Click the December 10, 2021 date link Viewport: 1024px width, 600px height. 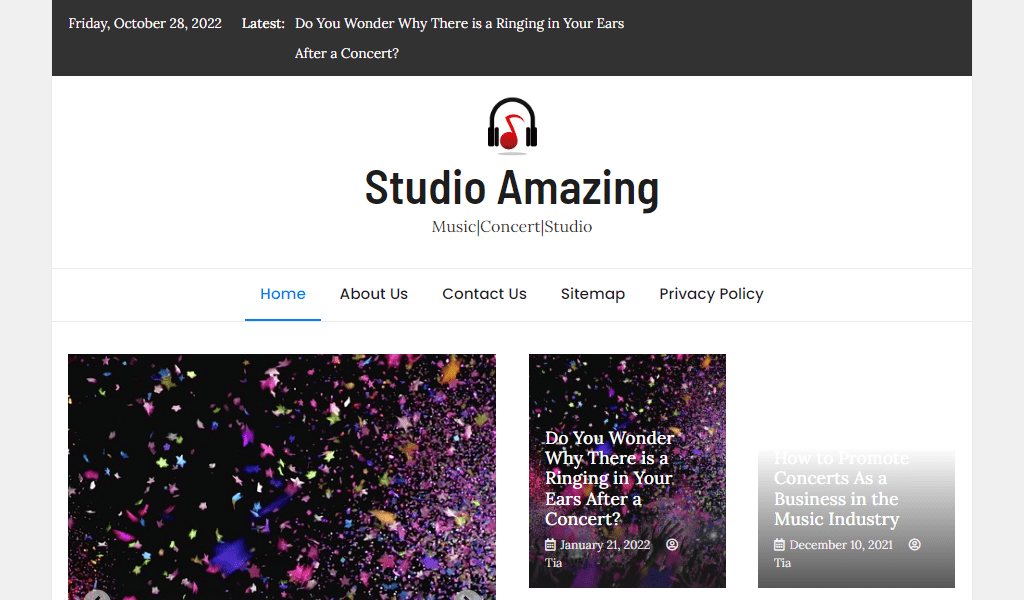pyautogui.click(x=840, y=545)
